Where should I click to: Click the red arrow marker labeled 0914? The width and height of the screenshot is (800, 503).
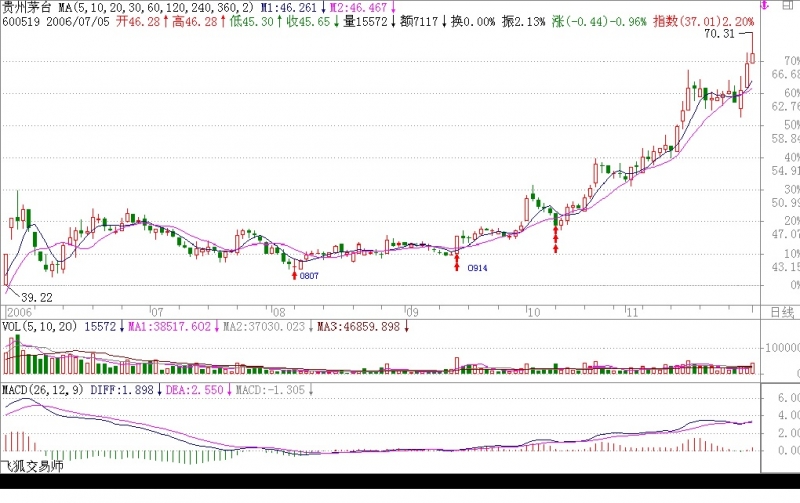pos(457,262)
